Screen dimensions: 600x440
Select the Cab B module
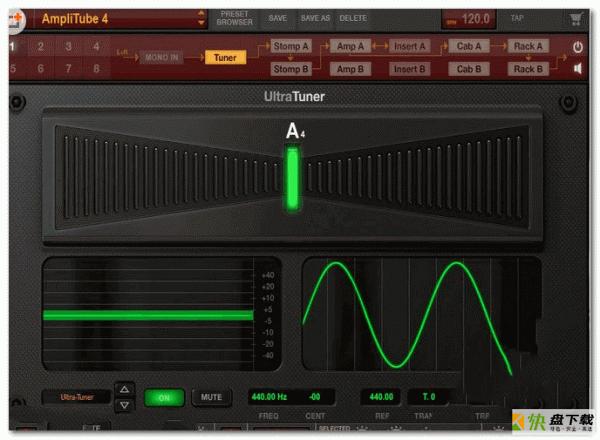tap(469, 69)
